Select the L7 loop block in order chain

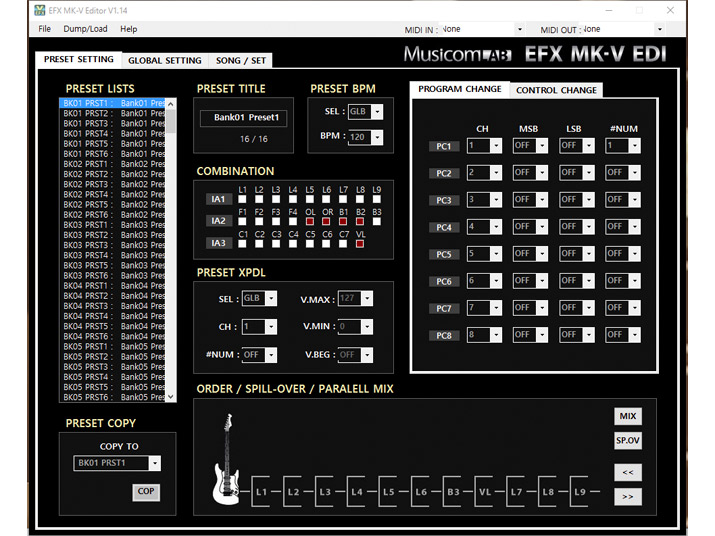(x=516, y=492)
